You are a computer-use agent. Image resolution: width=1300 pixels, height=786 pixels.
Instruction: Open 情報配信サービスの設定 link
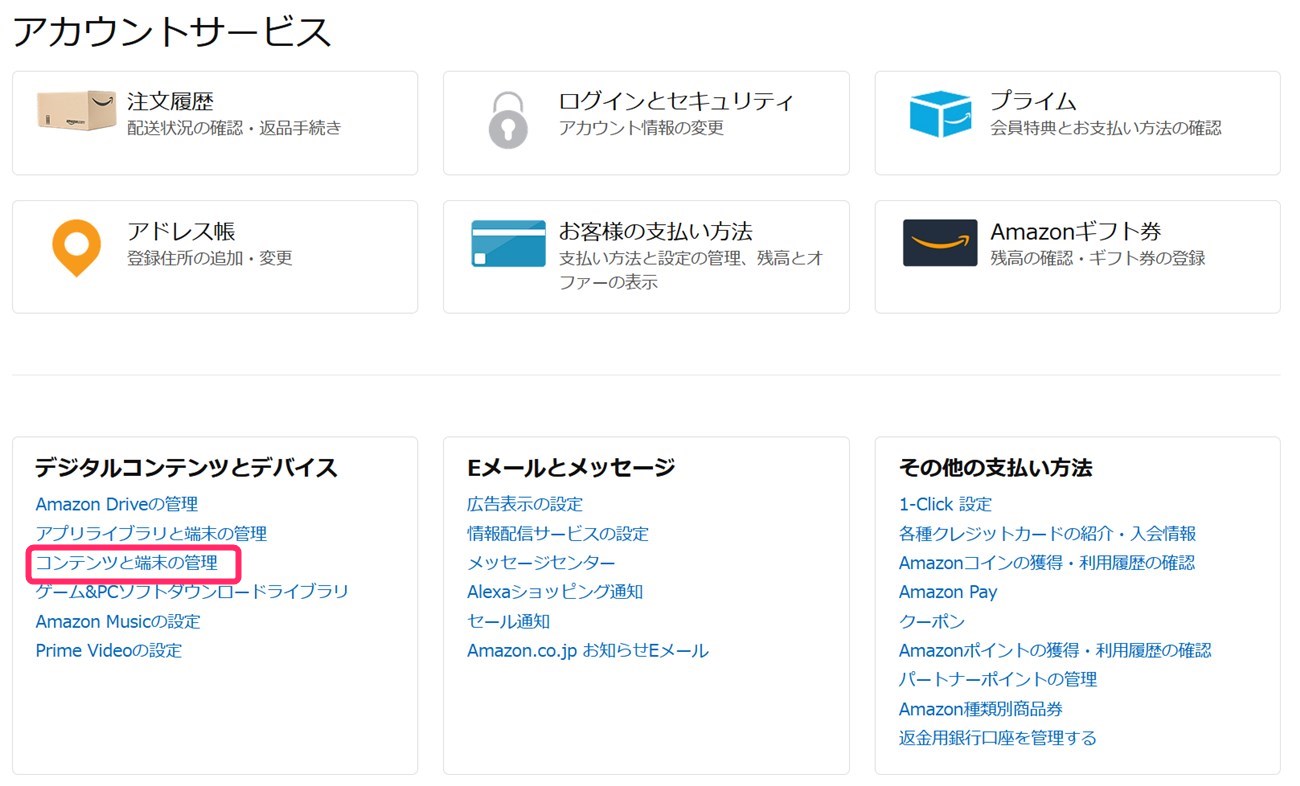pyautogui.click(x=558, y=534)
